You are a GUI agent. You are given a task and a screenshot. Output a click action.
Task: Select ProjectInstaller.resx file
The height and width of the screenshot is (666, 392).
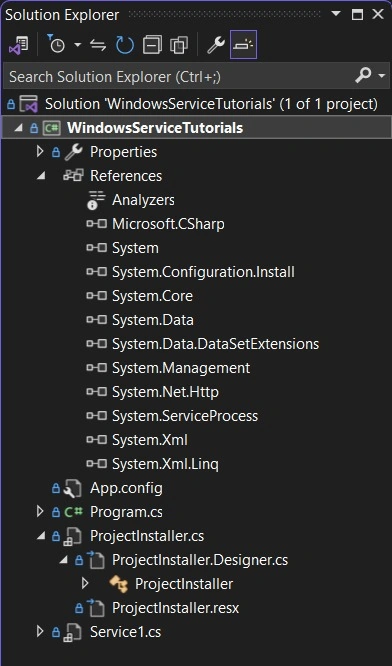point(175,608)
